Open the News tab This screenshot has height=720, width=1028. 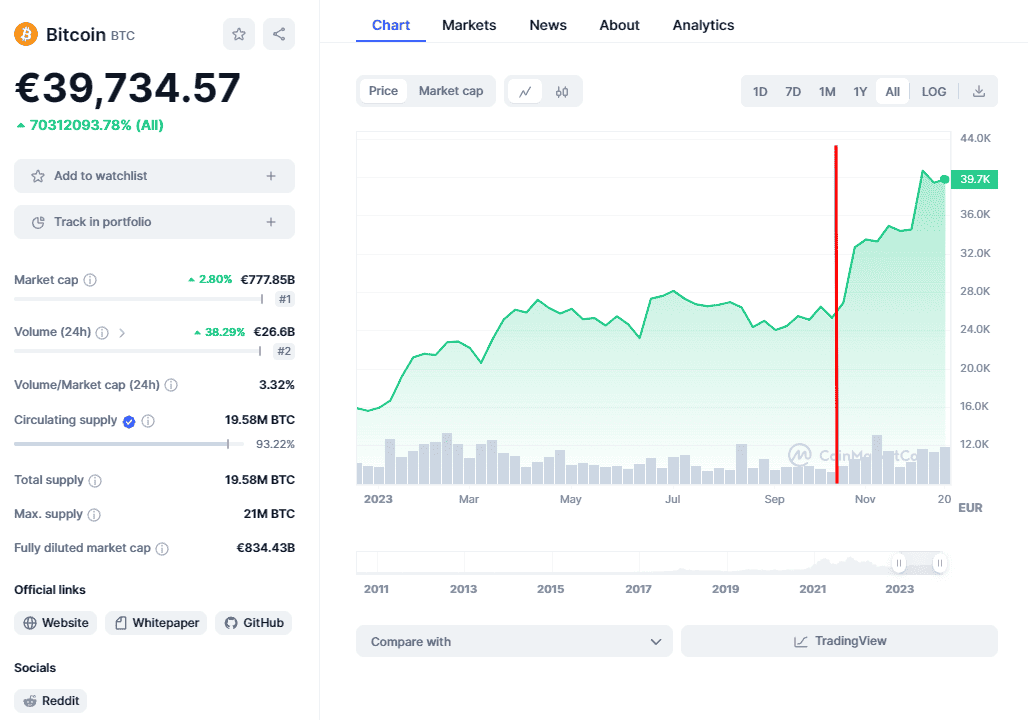[548, 25]
